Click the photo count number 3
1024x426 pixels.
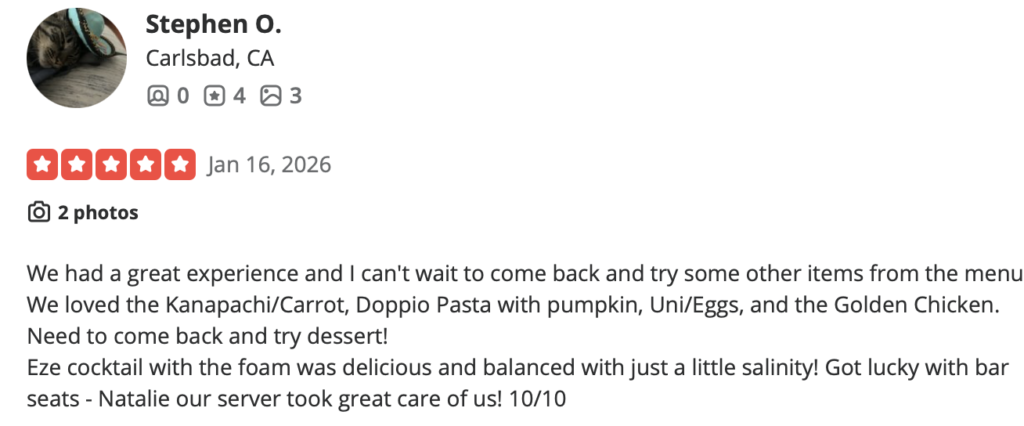pos(295,96)
